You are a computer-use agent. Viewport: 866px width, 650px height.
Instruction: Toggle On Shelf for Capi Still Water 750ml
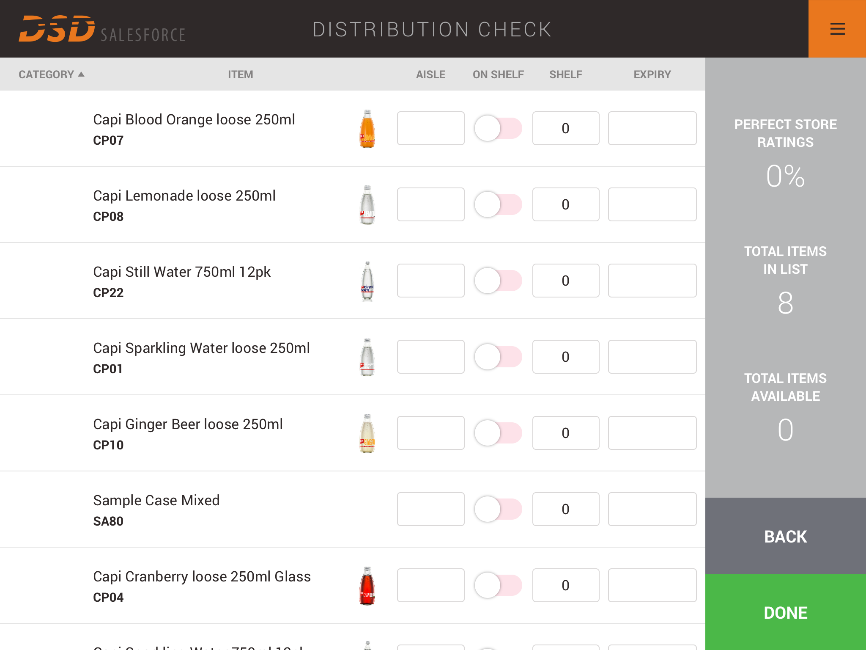pos(498,281)
